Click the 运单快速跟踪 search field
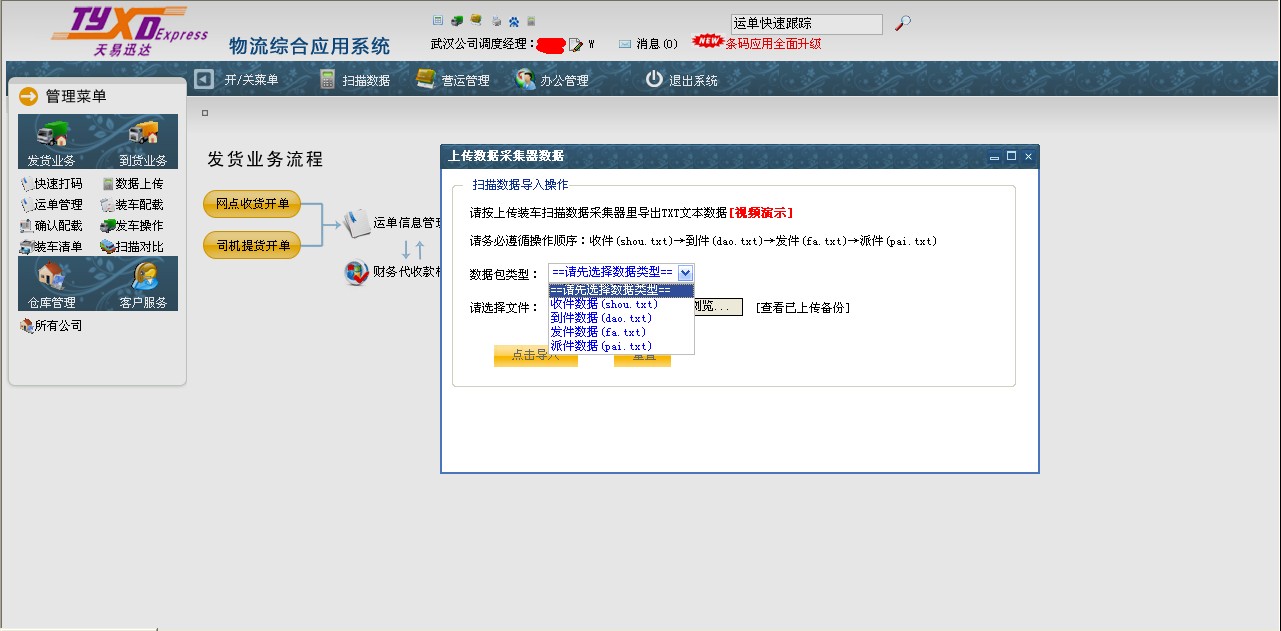This screenshot has width=1281, height=631. 806,23
